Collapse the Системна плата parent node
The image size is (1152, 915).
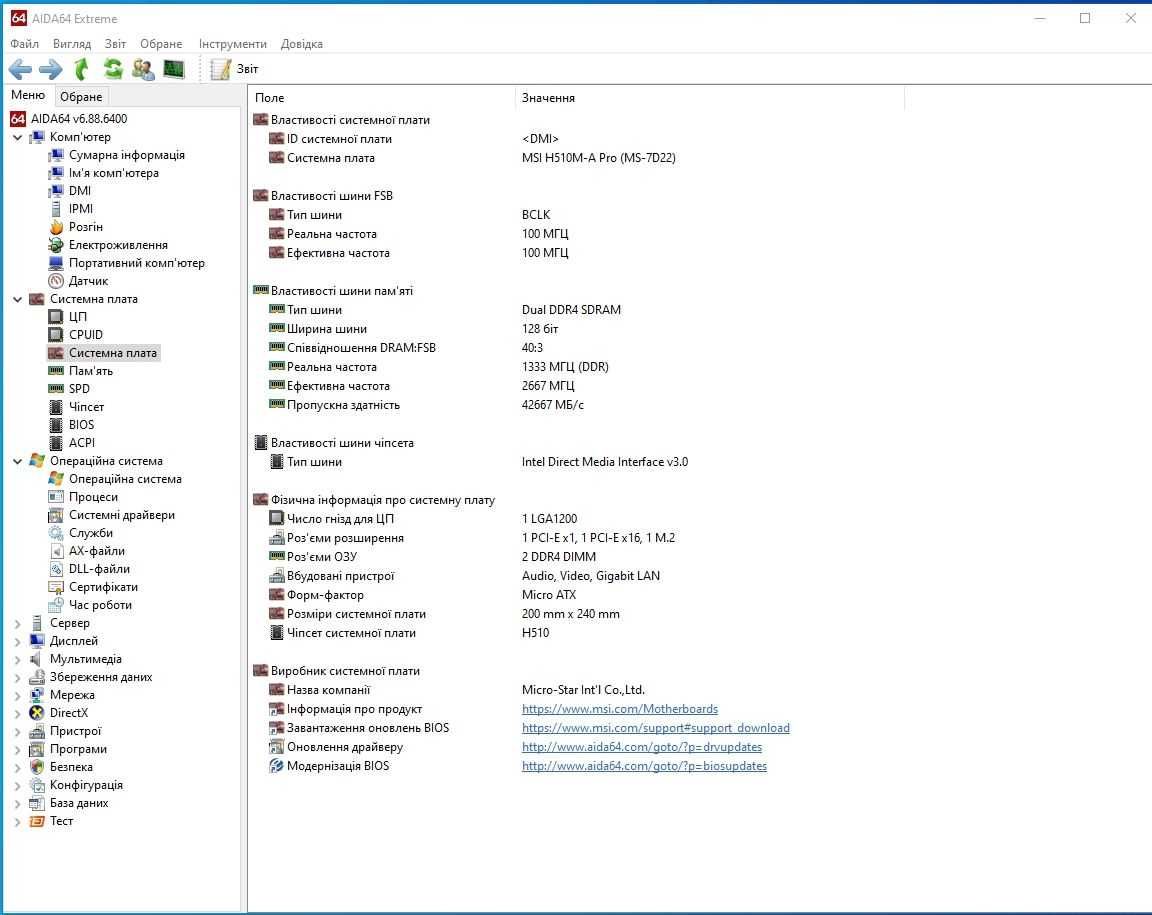tap(18, 299)
